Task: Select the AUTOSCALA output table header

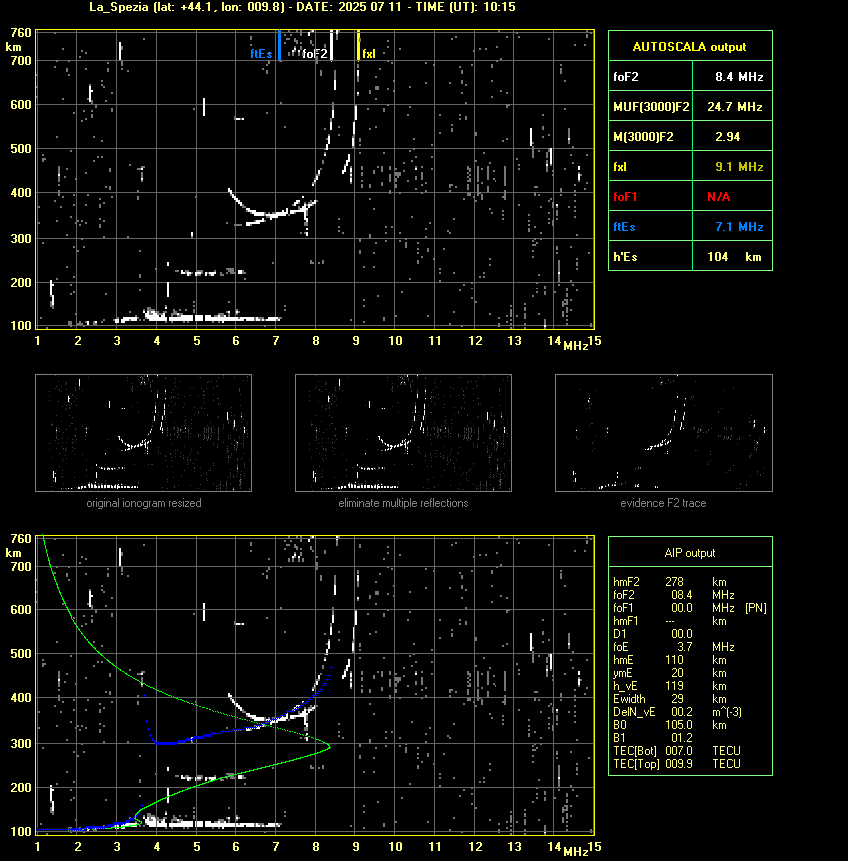Action: click(690, 47)
